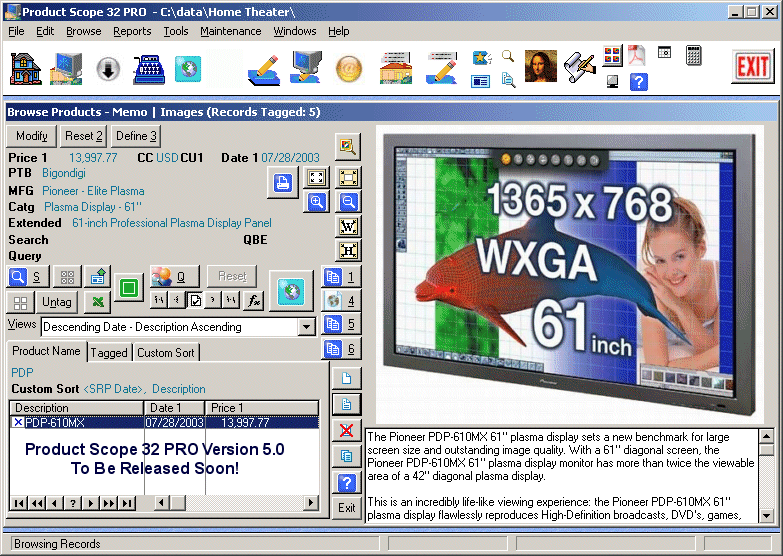Go to last record navigation button
783x556 pixels.
coord(127,503)
